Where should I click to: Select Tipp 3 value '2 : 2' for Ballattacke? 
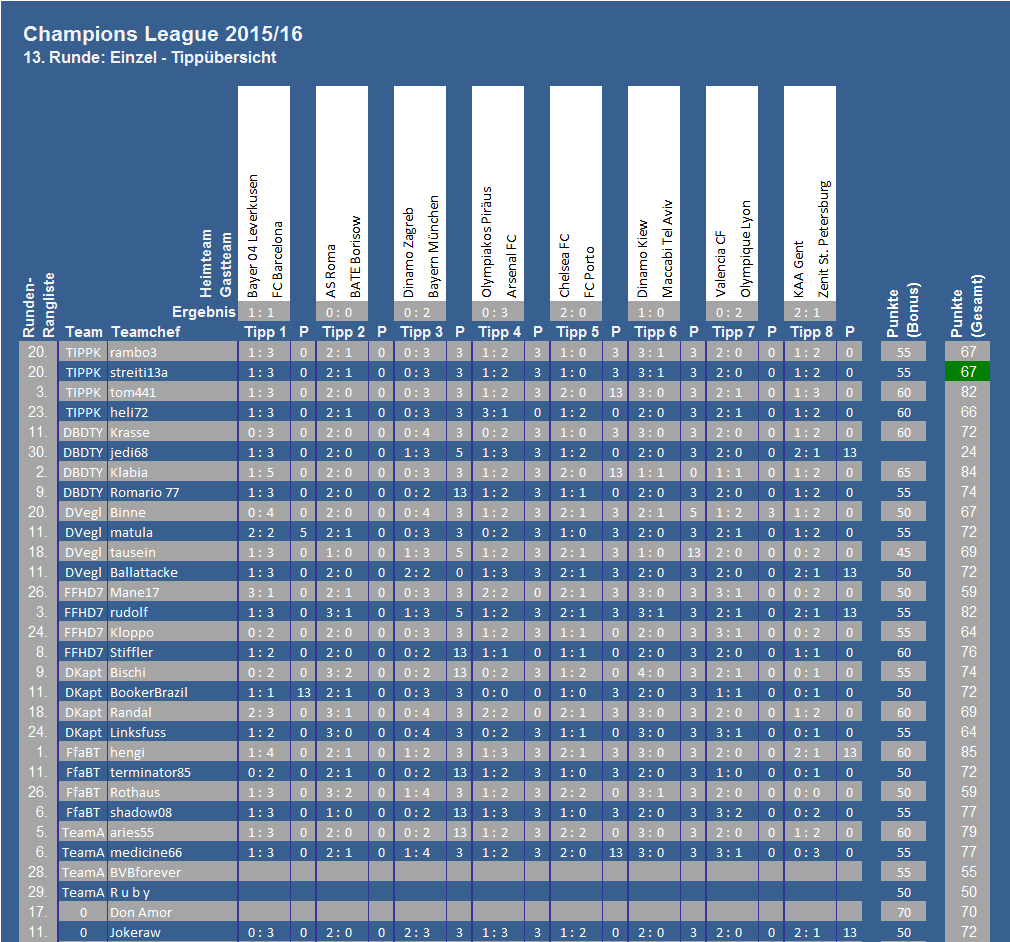pos(420,572)
